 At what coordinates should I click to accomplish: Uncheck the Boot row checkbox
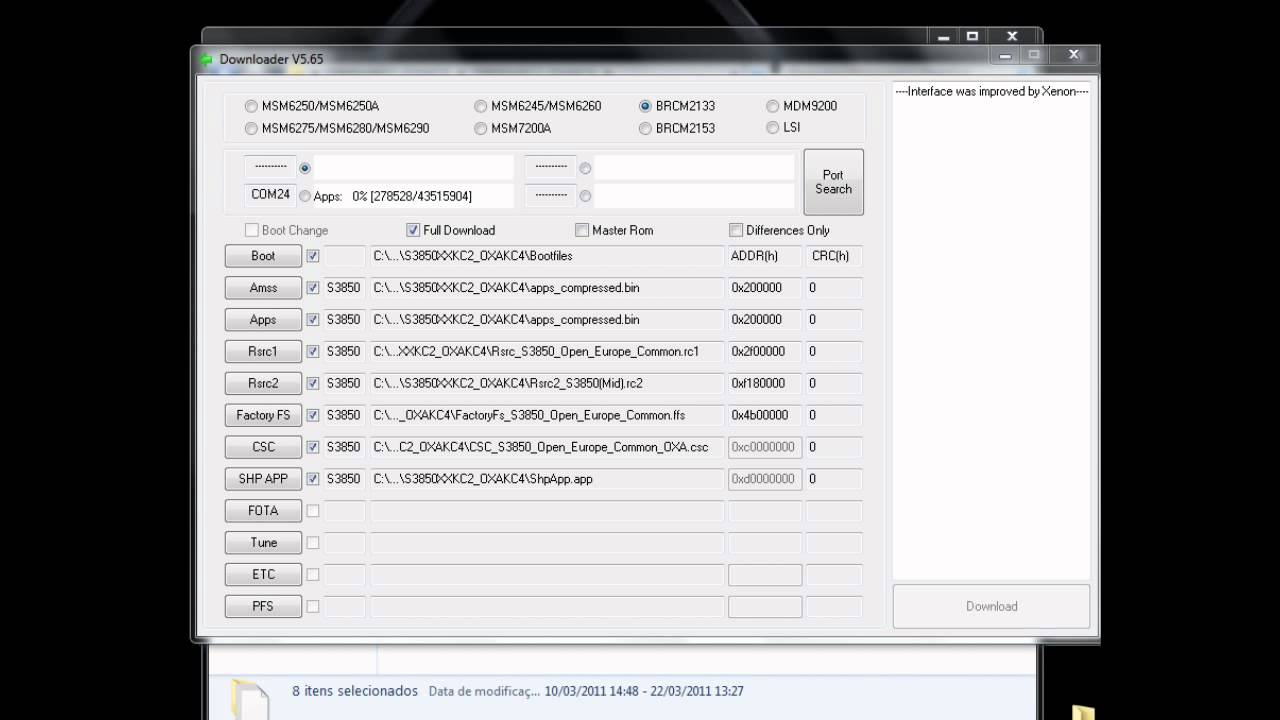tap(313, 256)
